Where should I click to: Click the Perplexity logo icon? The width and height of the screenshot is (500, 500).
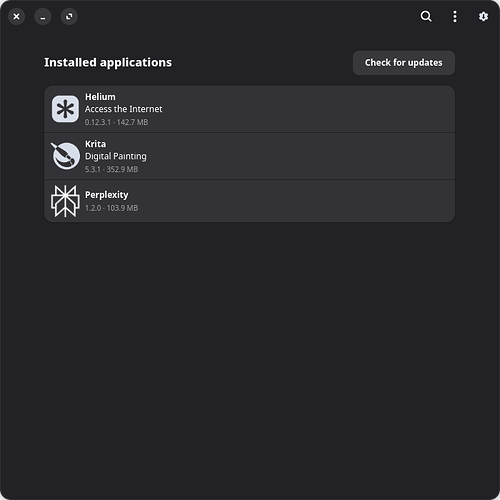pos(65,201)
